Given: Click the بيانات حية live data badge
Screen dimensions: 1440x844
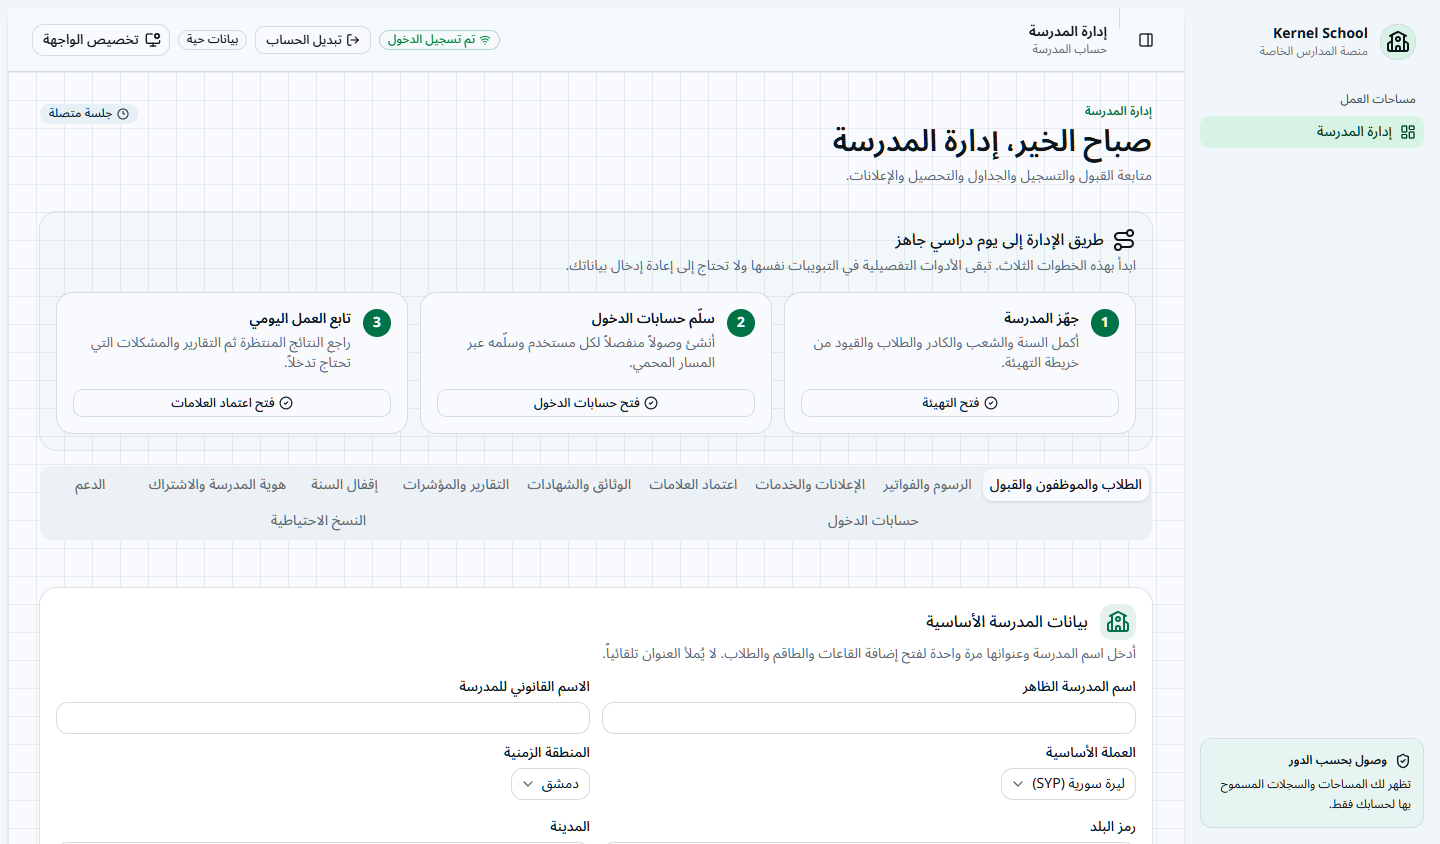Looking at the screenshot, I should pos(212,40).
